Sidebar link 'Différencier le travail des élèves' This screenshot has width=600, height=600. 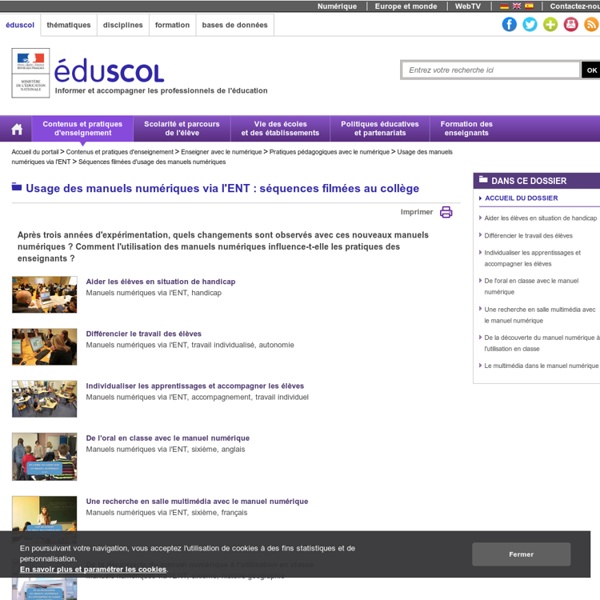(x=528, y=236)
